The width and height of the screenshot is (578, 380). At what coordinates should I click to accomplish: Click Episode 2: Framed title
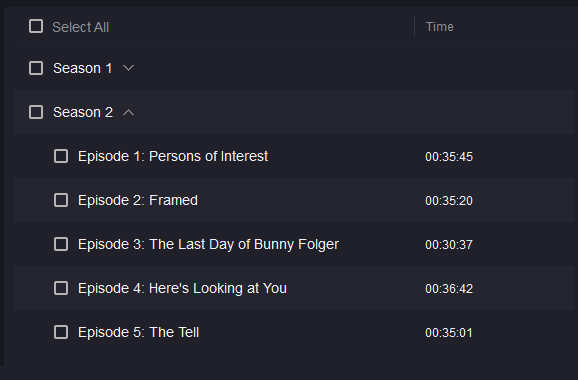[x=138, y=200]
